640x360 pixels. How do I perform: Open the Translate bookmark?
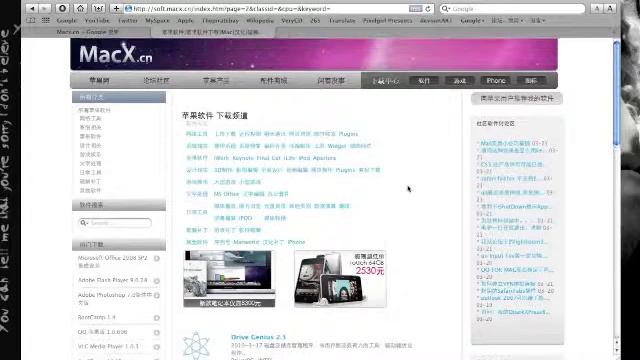[x=342, y=20]
